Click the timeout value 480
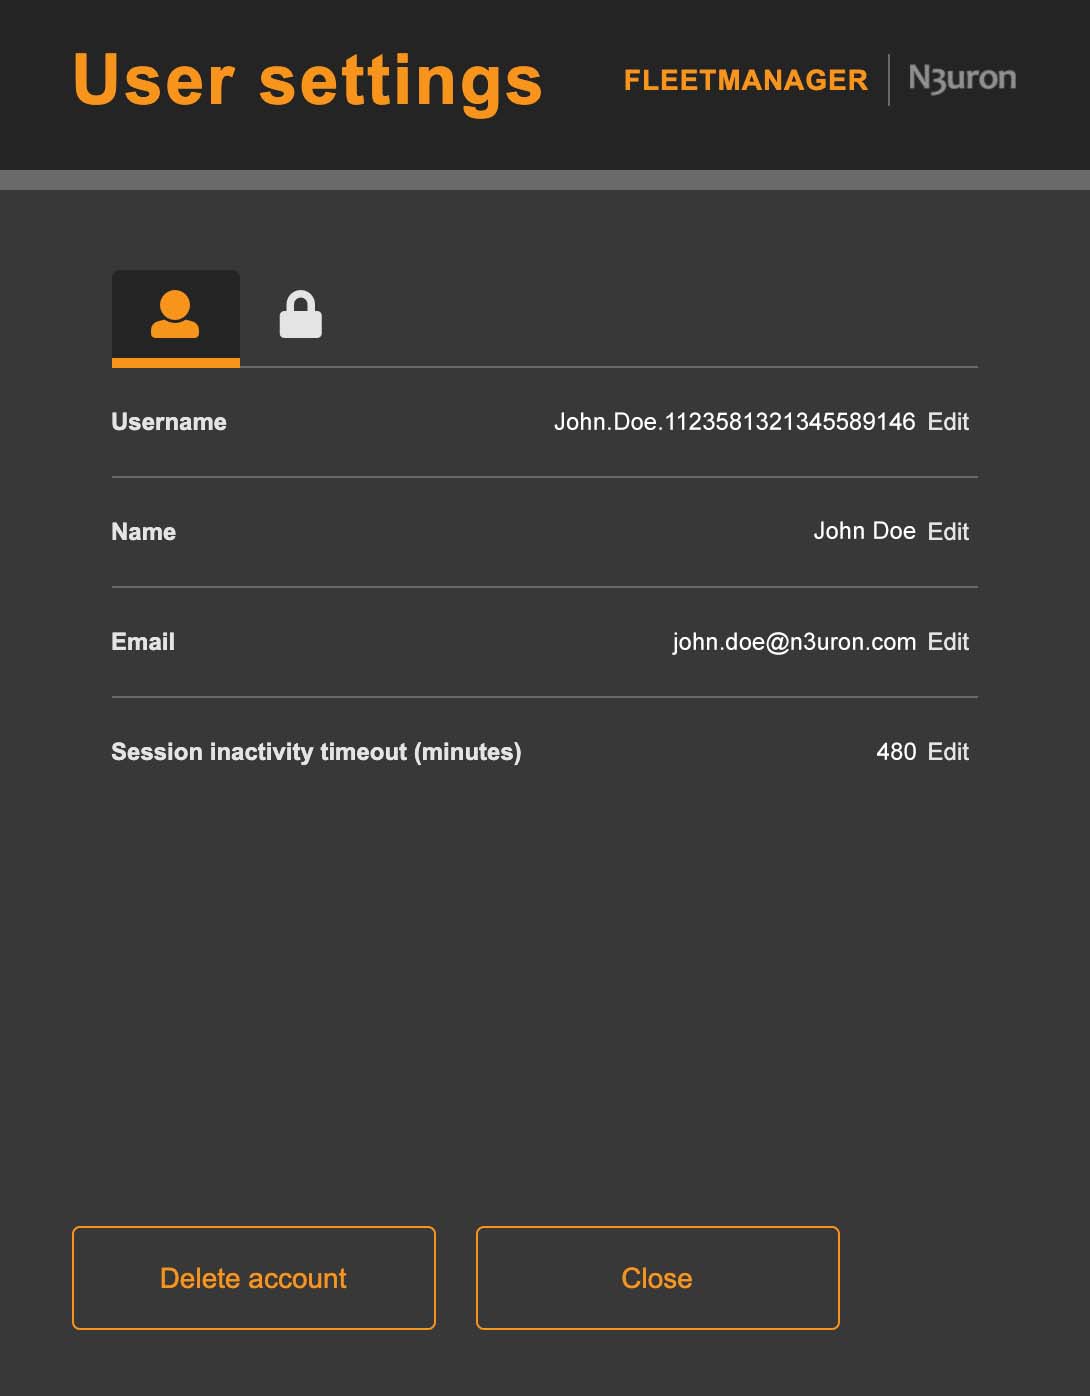Viewport: 1090px width, 1396px height. click(x=897, y=751)
